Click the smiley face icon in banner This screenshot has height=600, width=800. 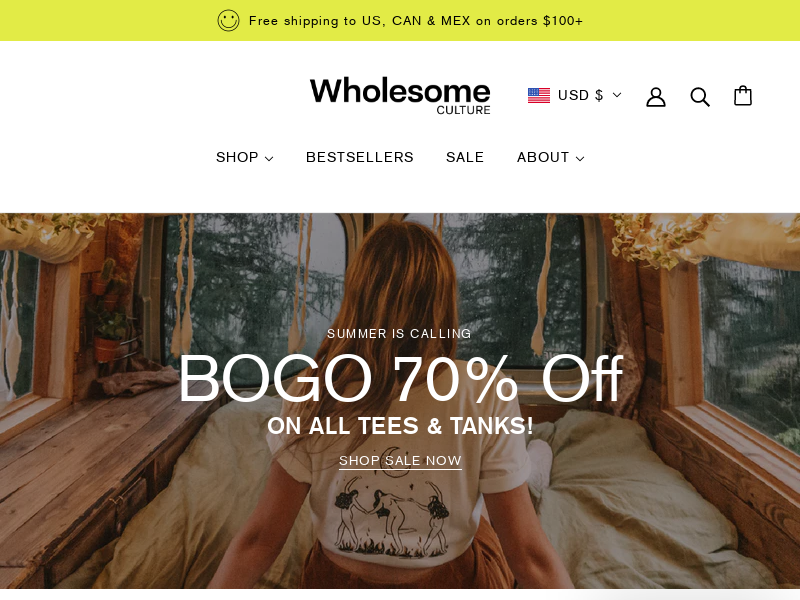[228, 21]
